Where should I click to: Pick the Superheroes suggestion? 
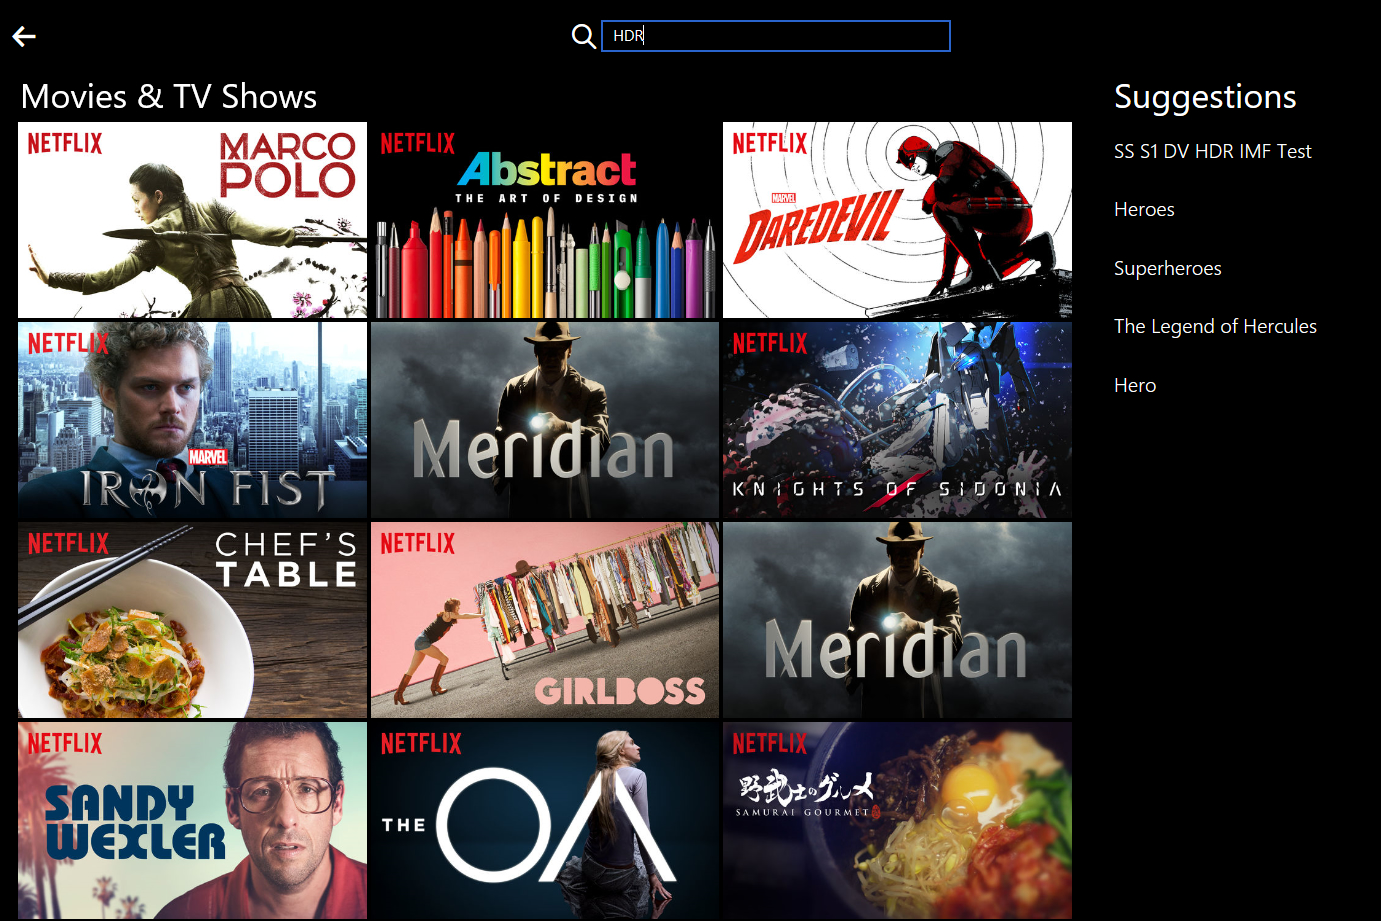(x=1167, y=268)
